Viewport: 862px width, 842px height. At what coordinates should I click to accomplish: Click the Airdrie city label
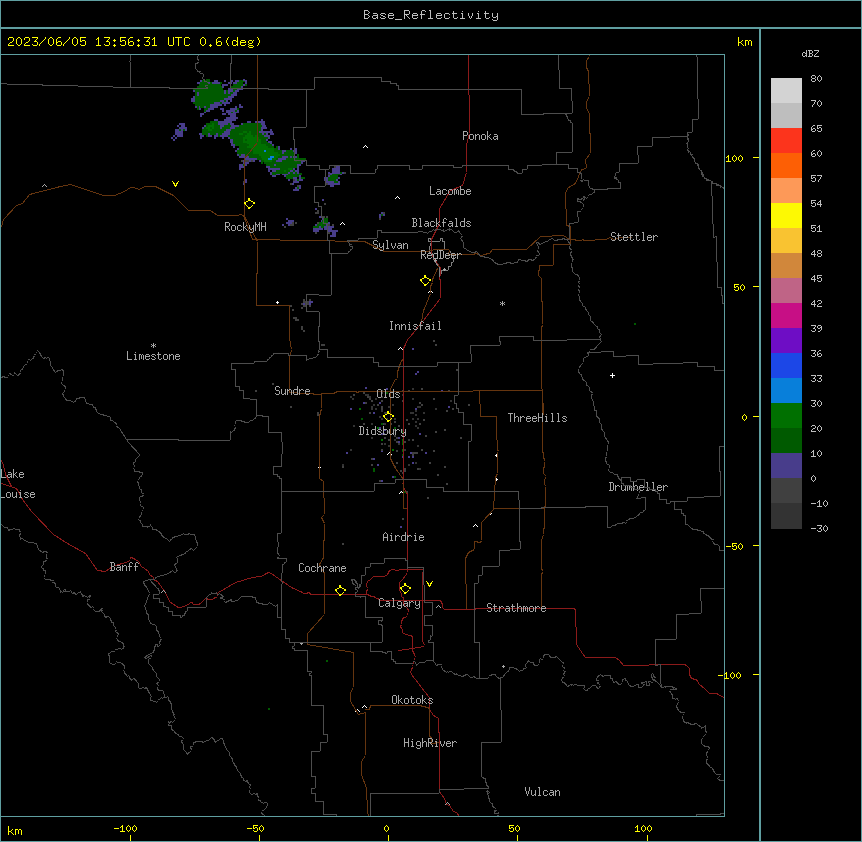[x=404, y=537]
